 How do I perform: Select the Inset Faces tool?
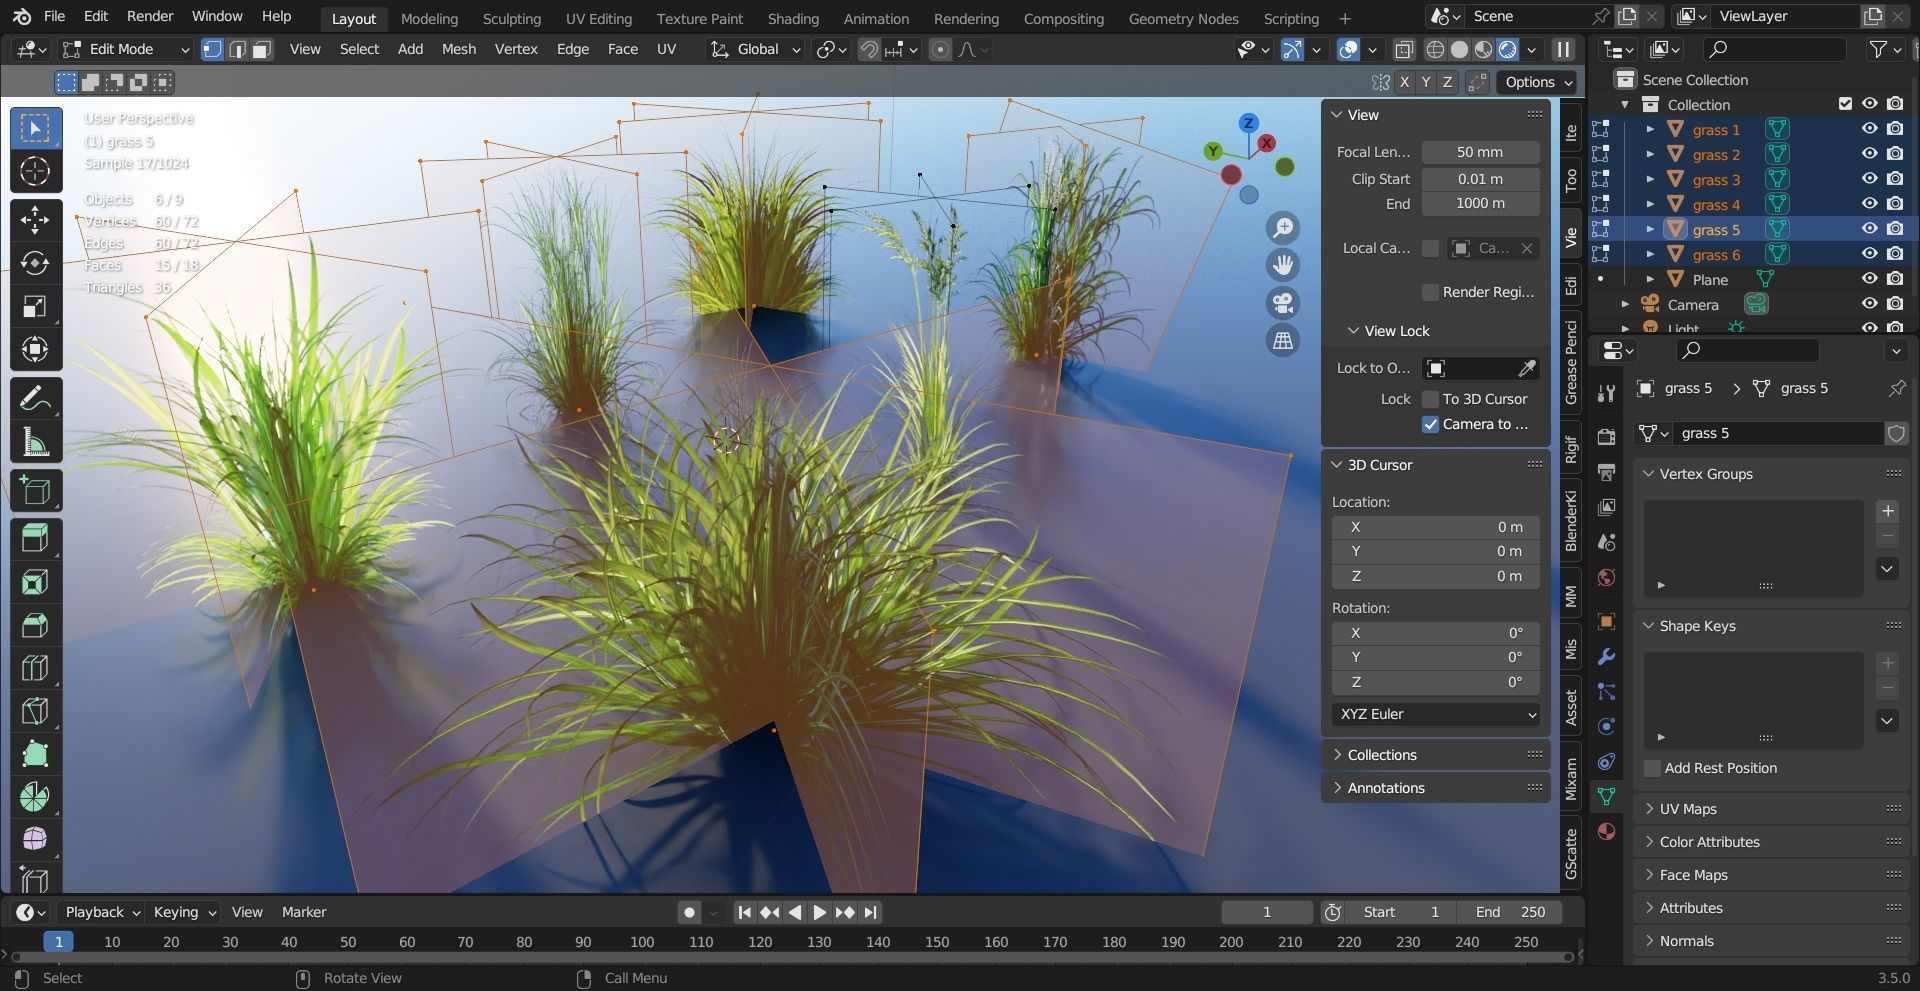[x=35, y=582]
